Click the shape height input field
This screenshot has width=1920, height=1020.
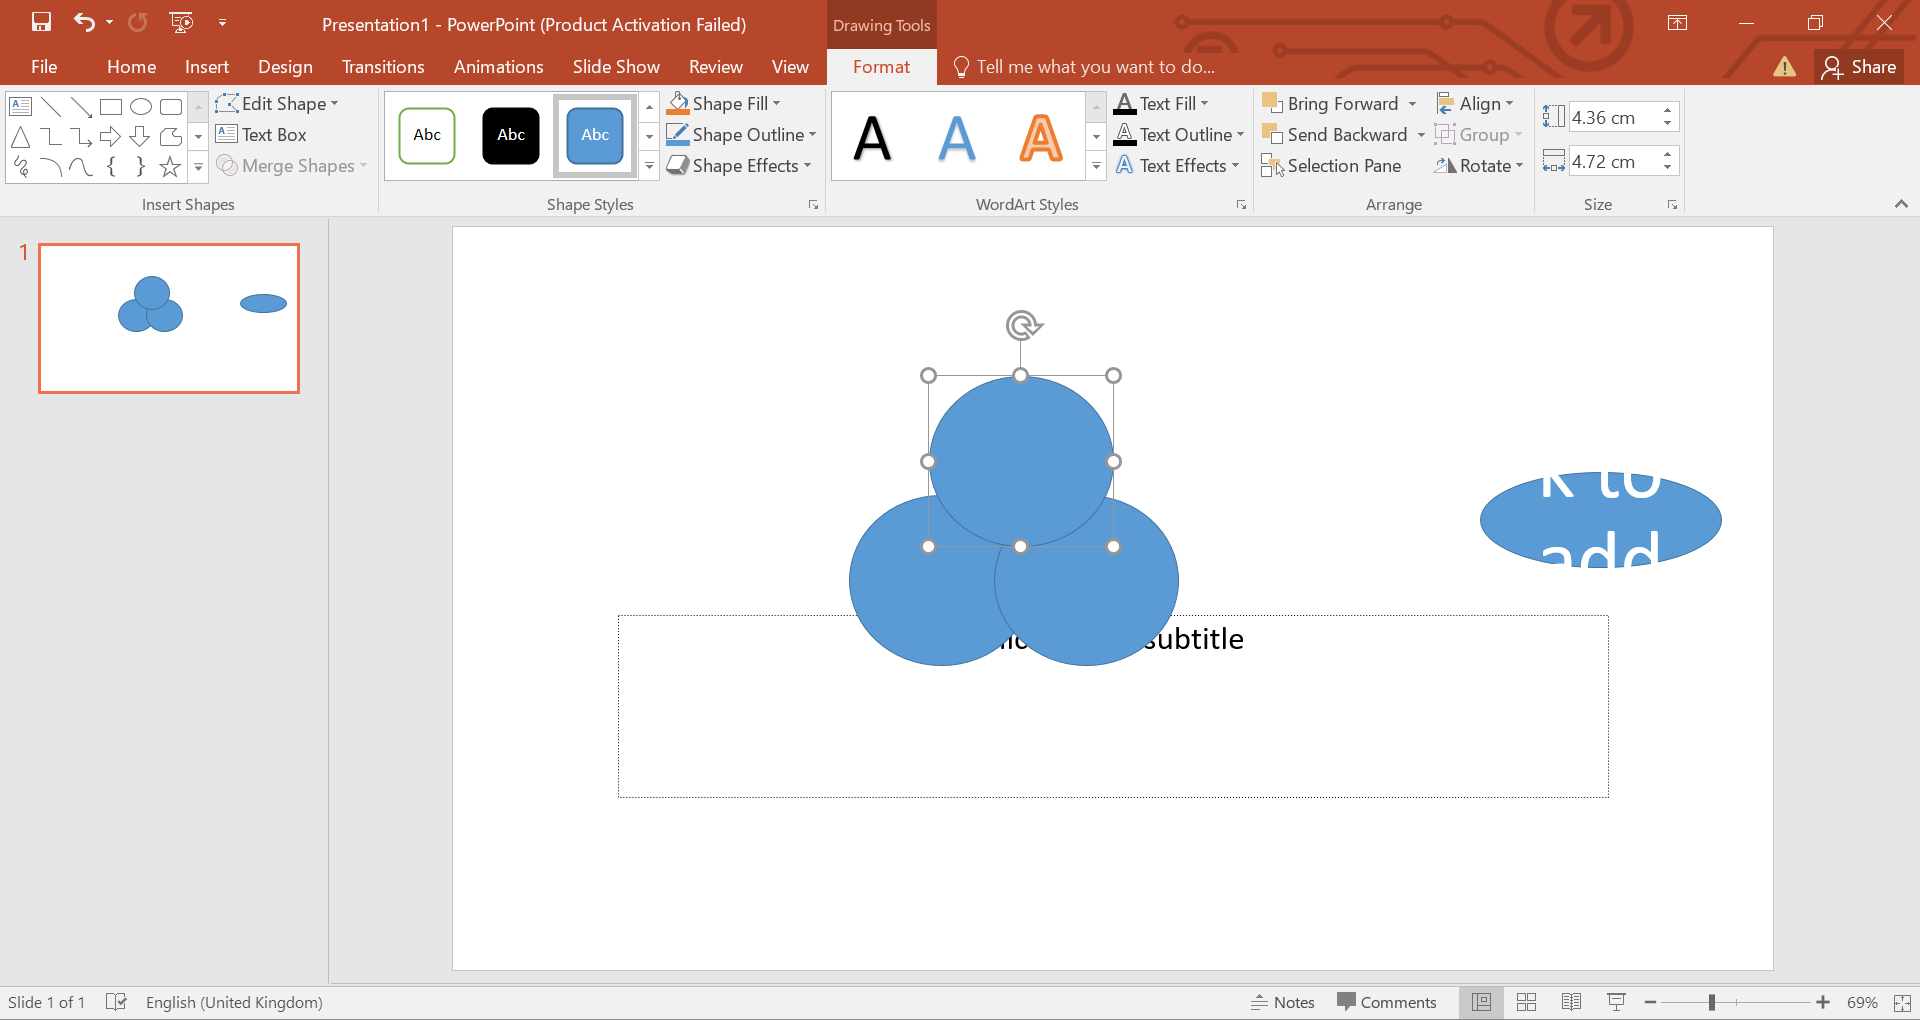click(x=1614, y=117)
